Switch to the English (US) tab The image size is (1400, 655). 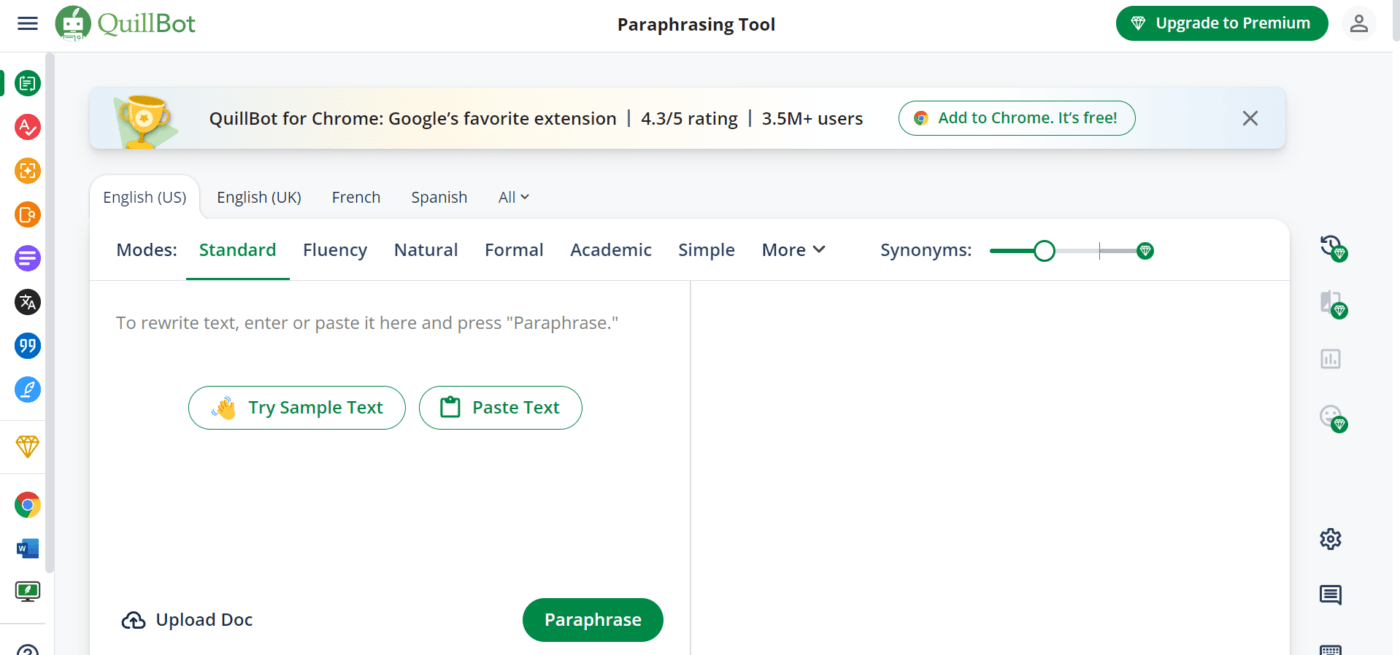pos(145,197)
